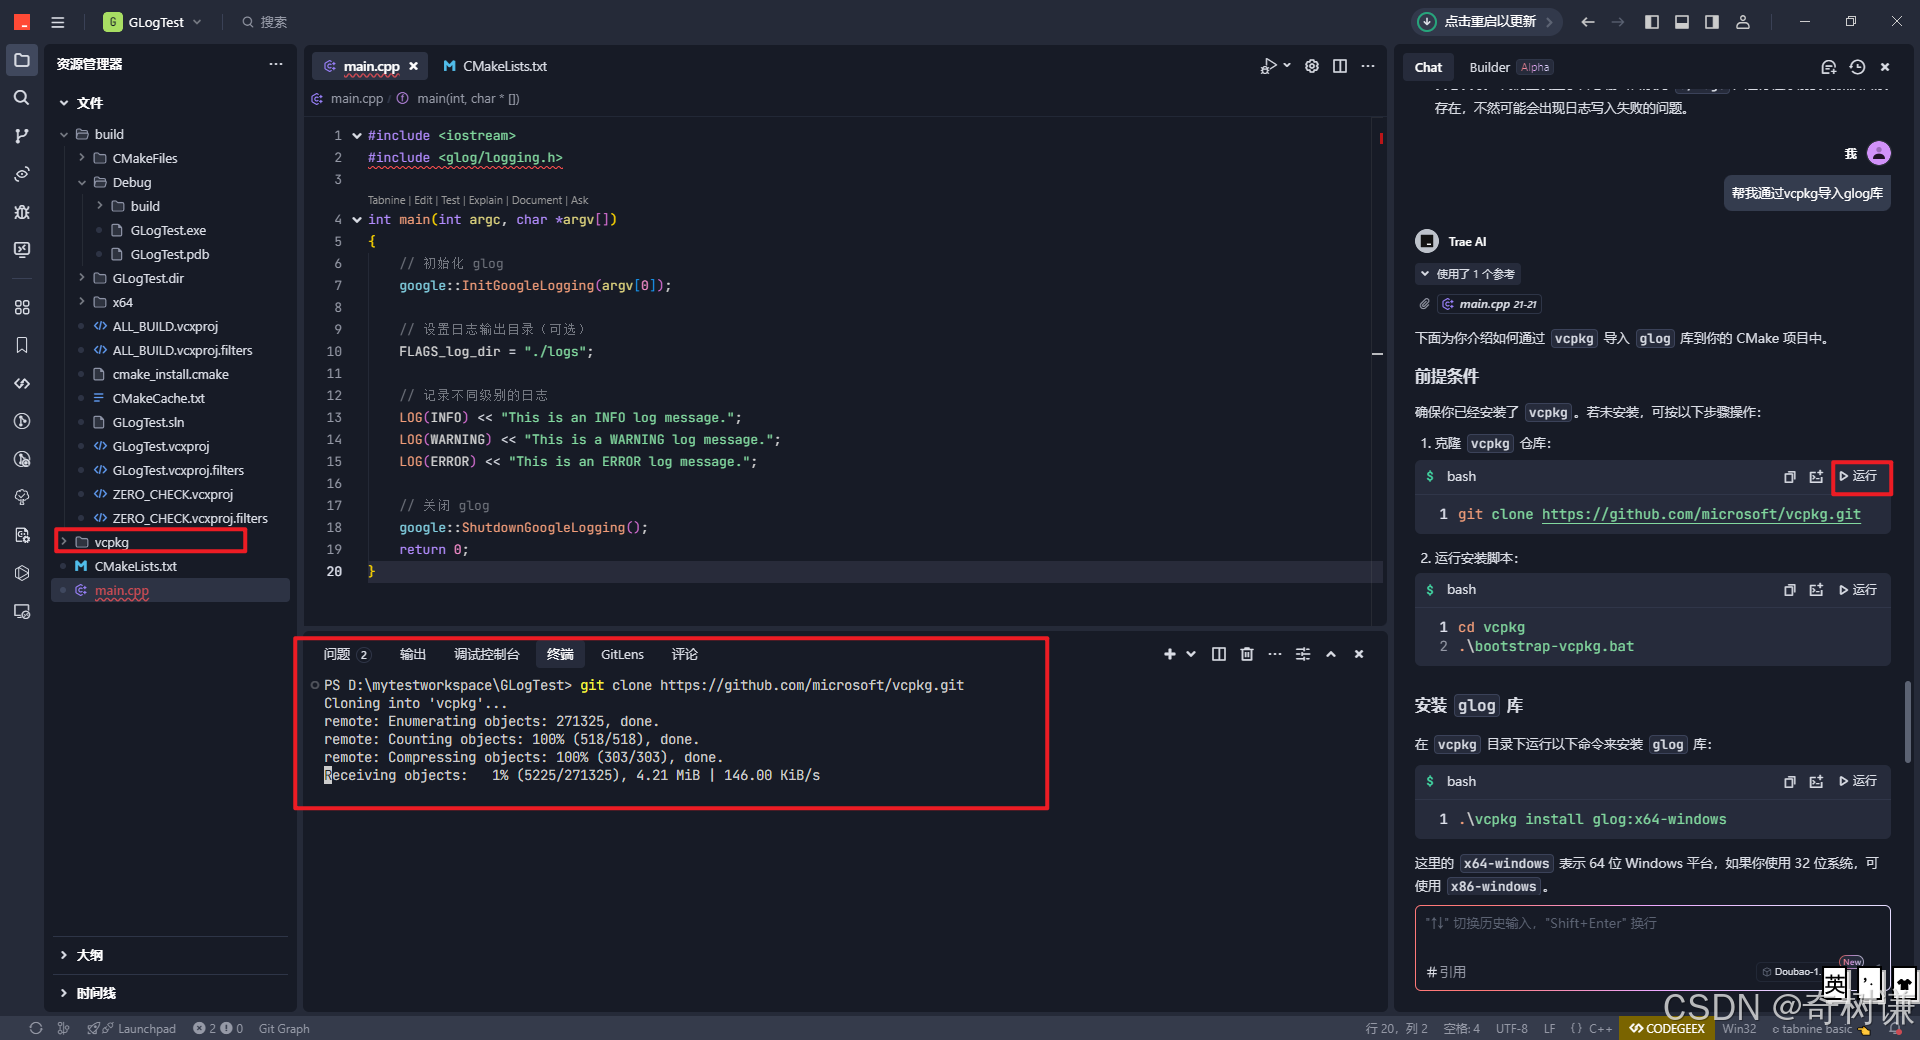Open the main.cpp 21-21 reference chip
The height and width of the screenshot is (1040, 1920).
click(x=1490, y=304)
